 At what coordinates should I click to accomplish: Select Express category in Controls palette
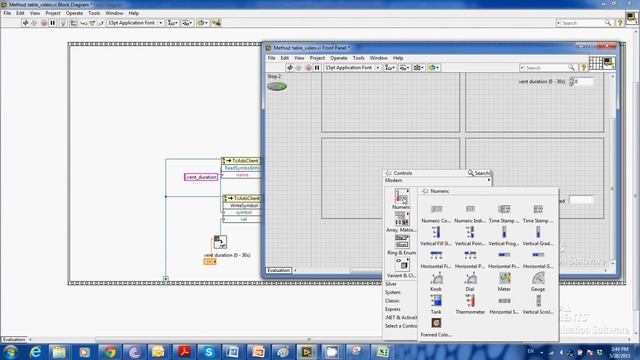[x=393, y=309]
